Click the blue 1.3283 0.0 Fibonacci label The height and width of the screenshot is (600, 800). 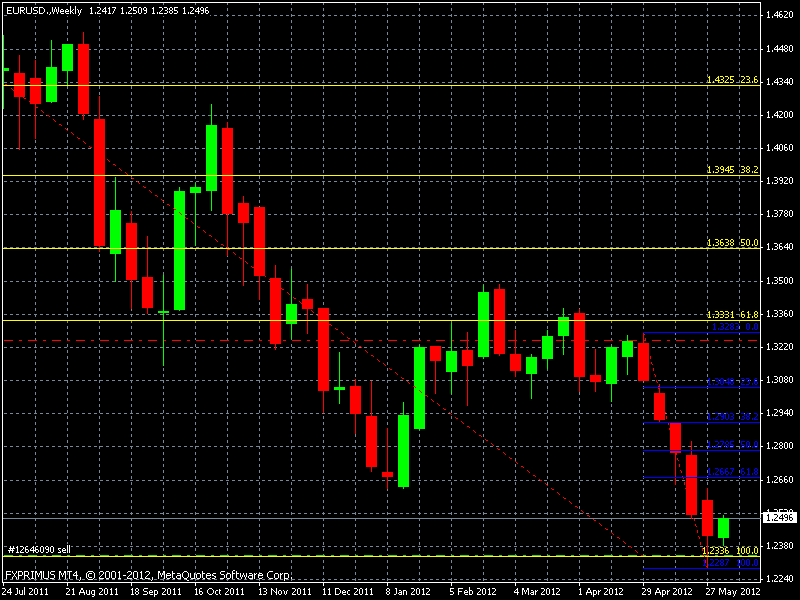pyautogui.click(x=735, y=327)
